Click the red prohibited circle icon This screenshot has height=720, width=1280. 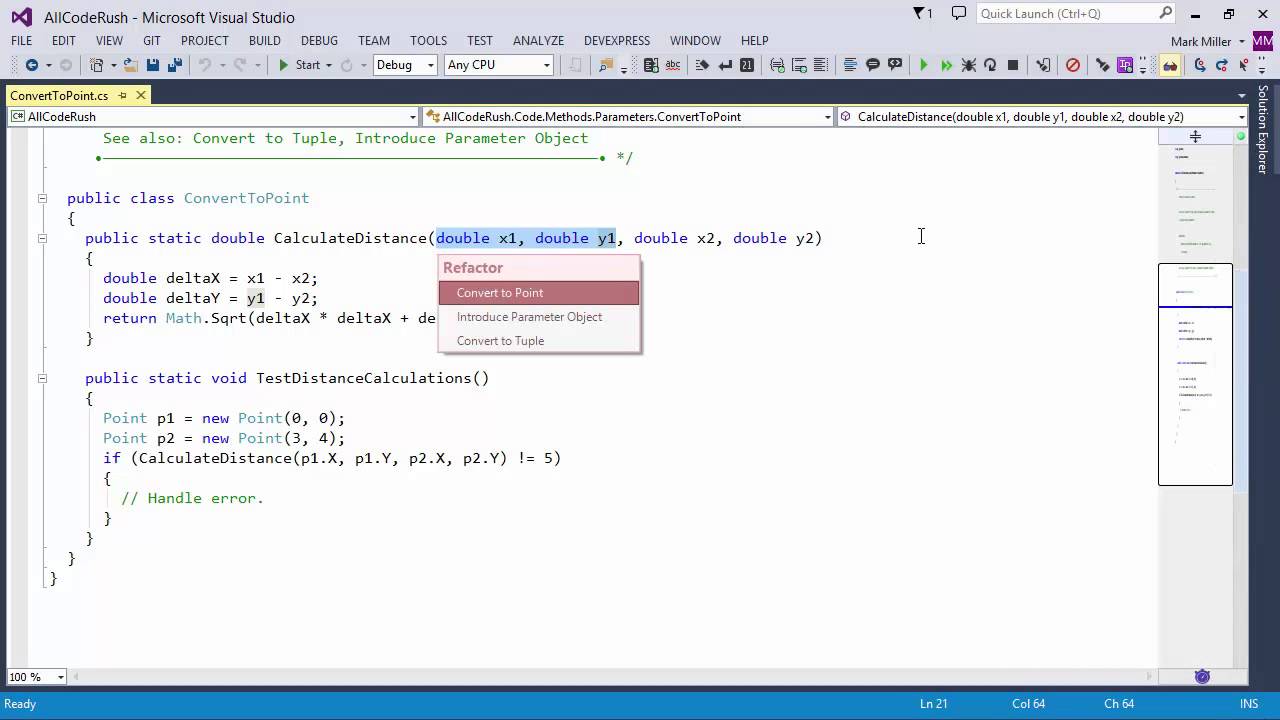click(x=1072, y=65)
